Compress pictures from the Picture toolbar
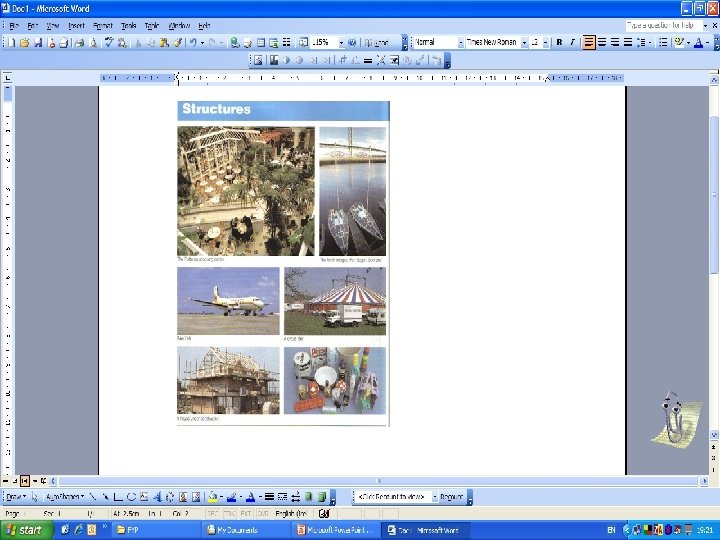 pos(381,60)
